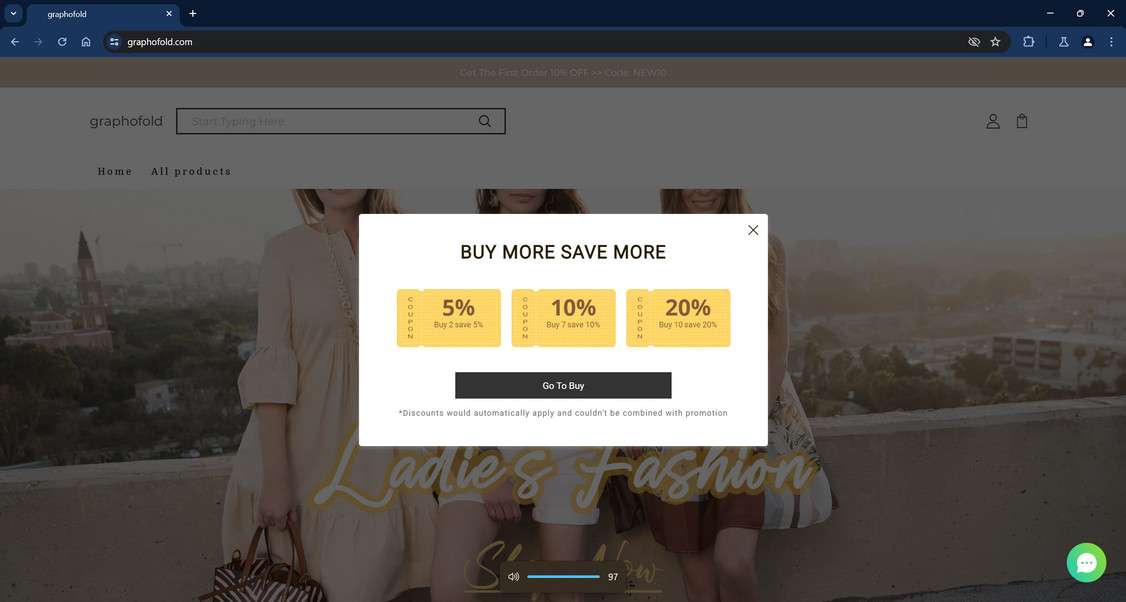Close the Buy More Save More popup
This screenshot has width=1126, height=602.
[x=753, y=230]
